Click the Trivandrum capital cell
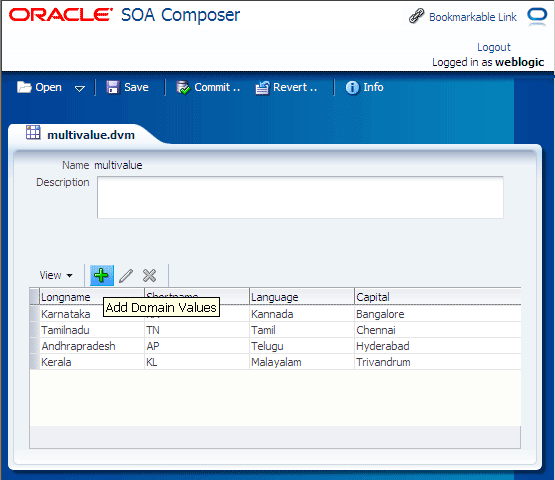Screen dimensions: 555x480 coord(438,362)
